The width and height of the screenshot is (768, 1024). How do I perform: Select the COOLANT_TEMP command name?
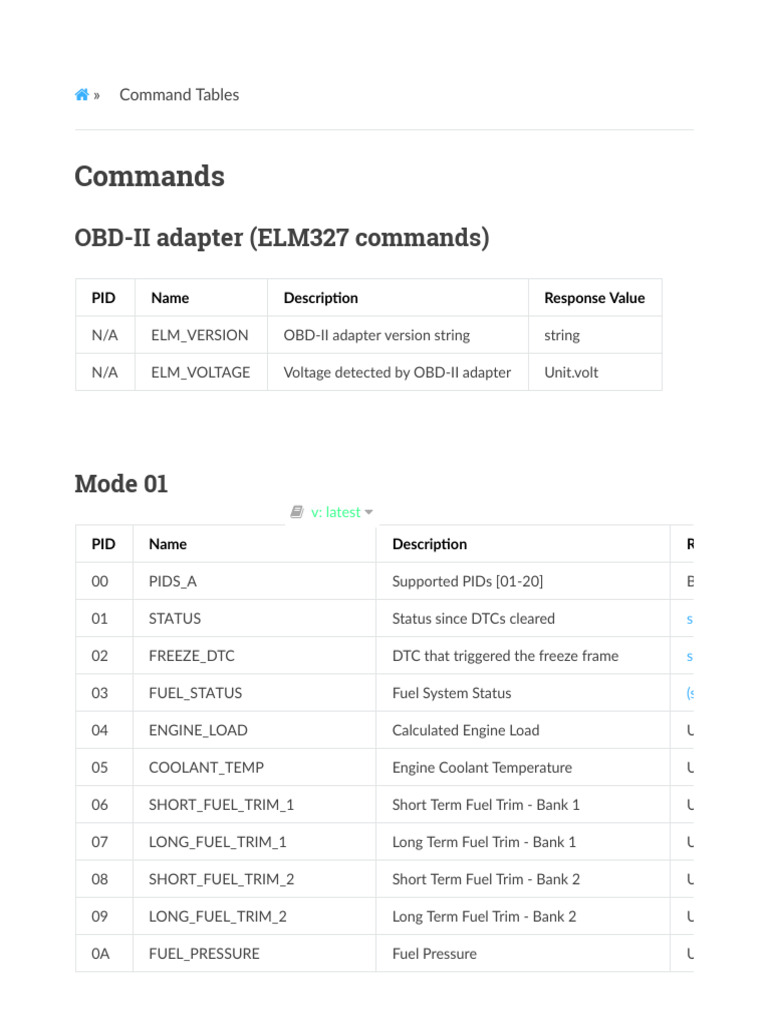206,767
